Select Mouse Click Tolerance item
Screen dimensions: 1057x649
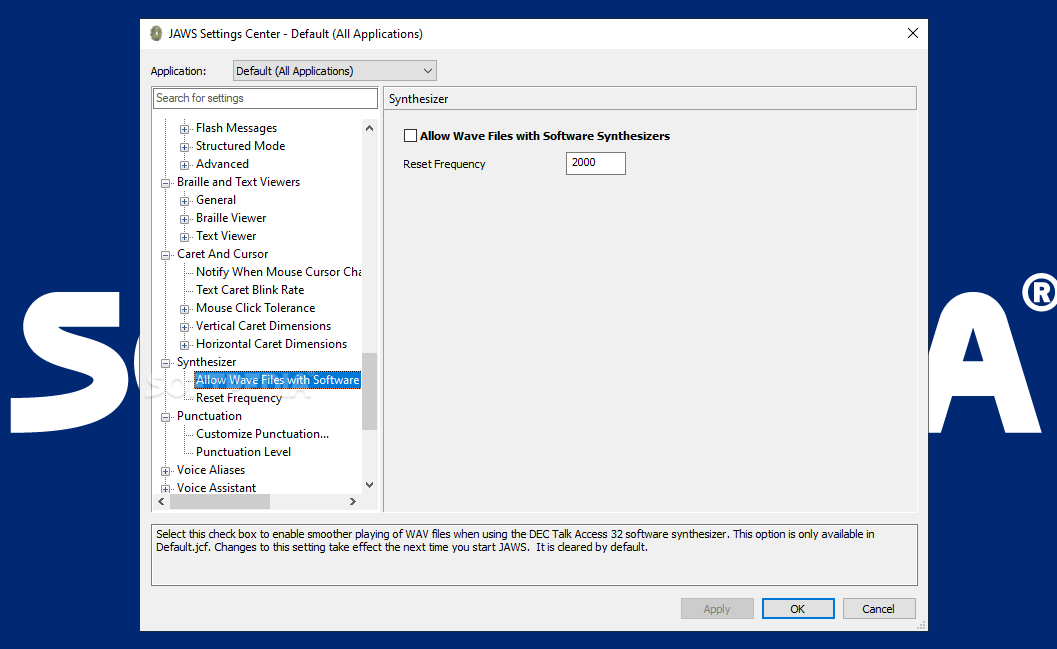pyautogui.click(x=255, y=308)
